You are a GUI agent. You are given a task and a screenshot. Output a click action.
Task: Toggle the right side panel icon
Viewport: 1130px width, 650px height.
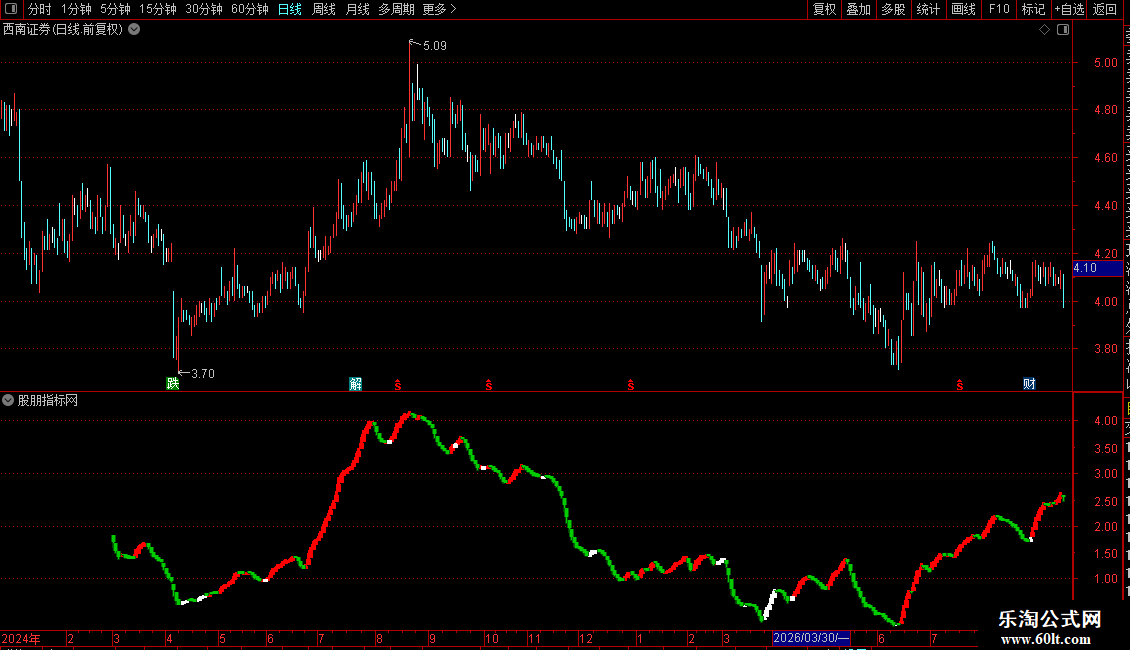coord(1063,30)
